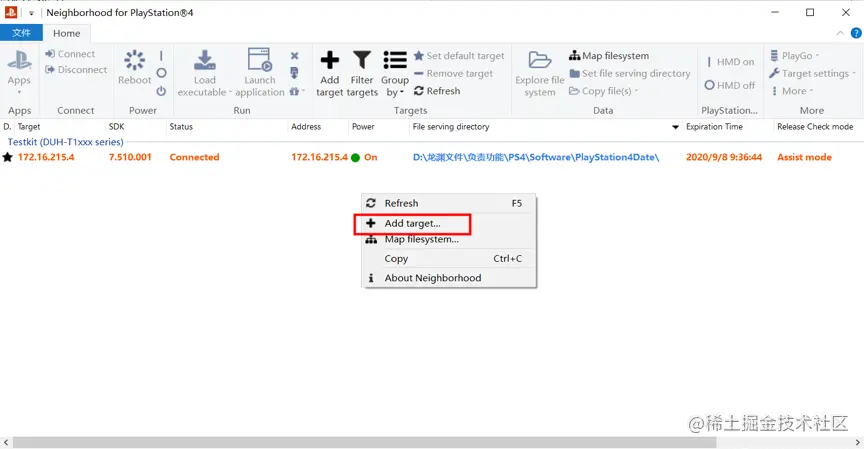This screenshot has height=449, width=864.
Task: Click the Connected status cell
Action: 195,157
